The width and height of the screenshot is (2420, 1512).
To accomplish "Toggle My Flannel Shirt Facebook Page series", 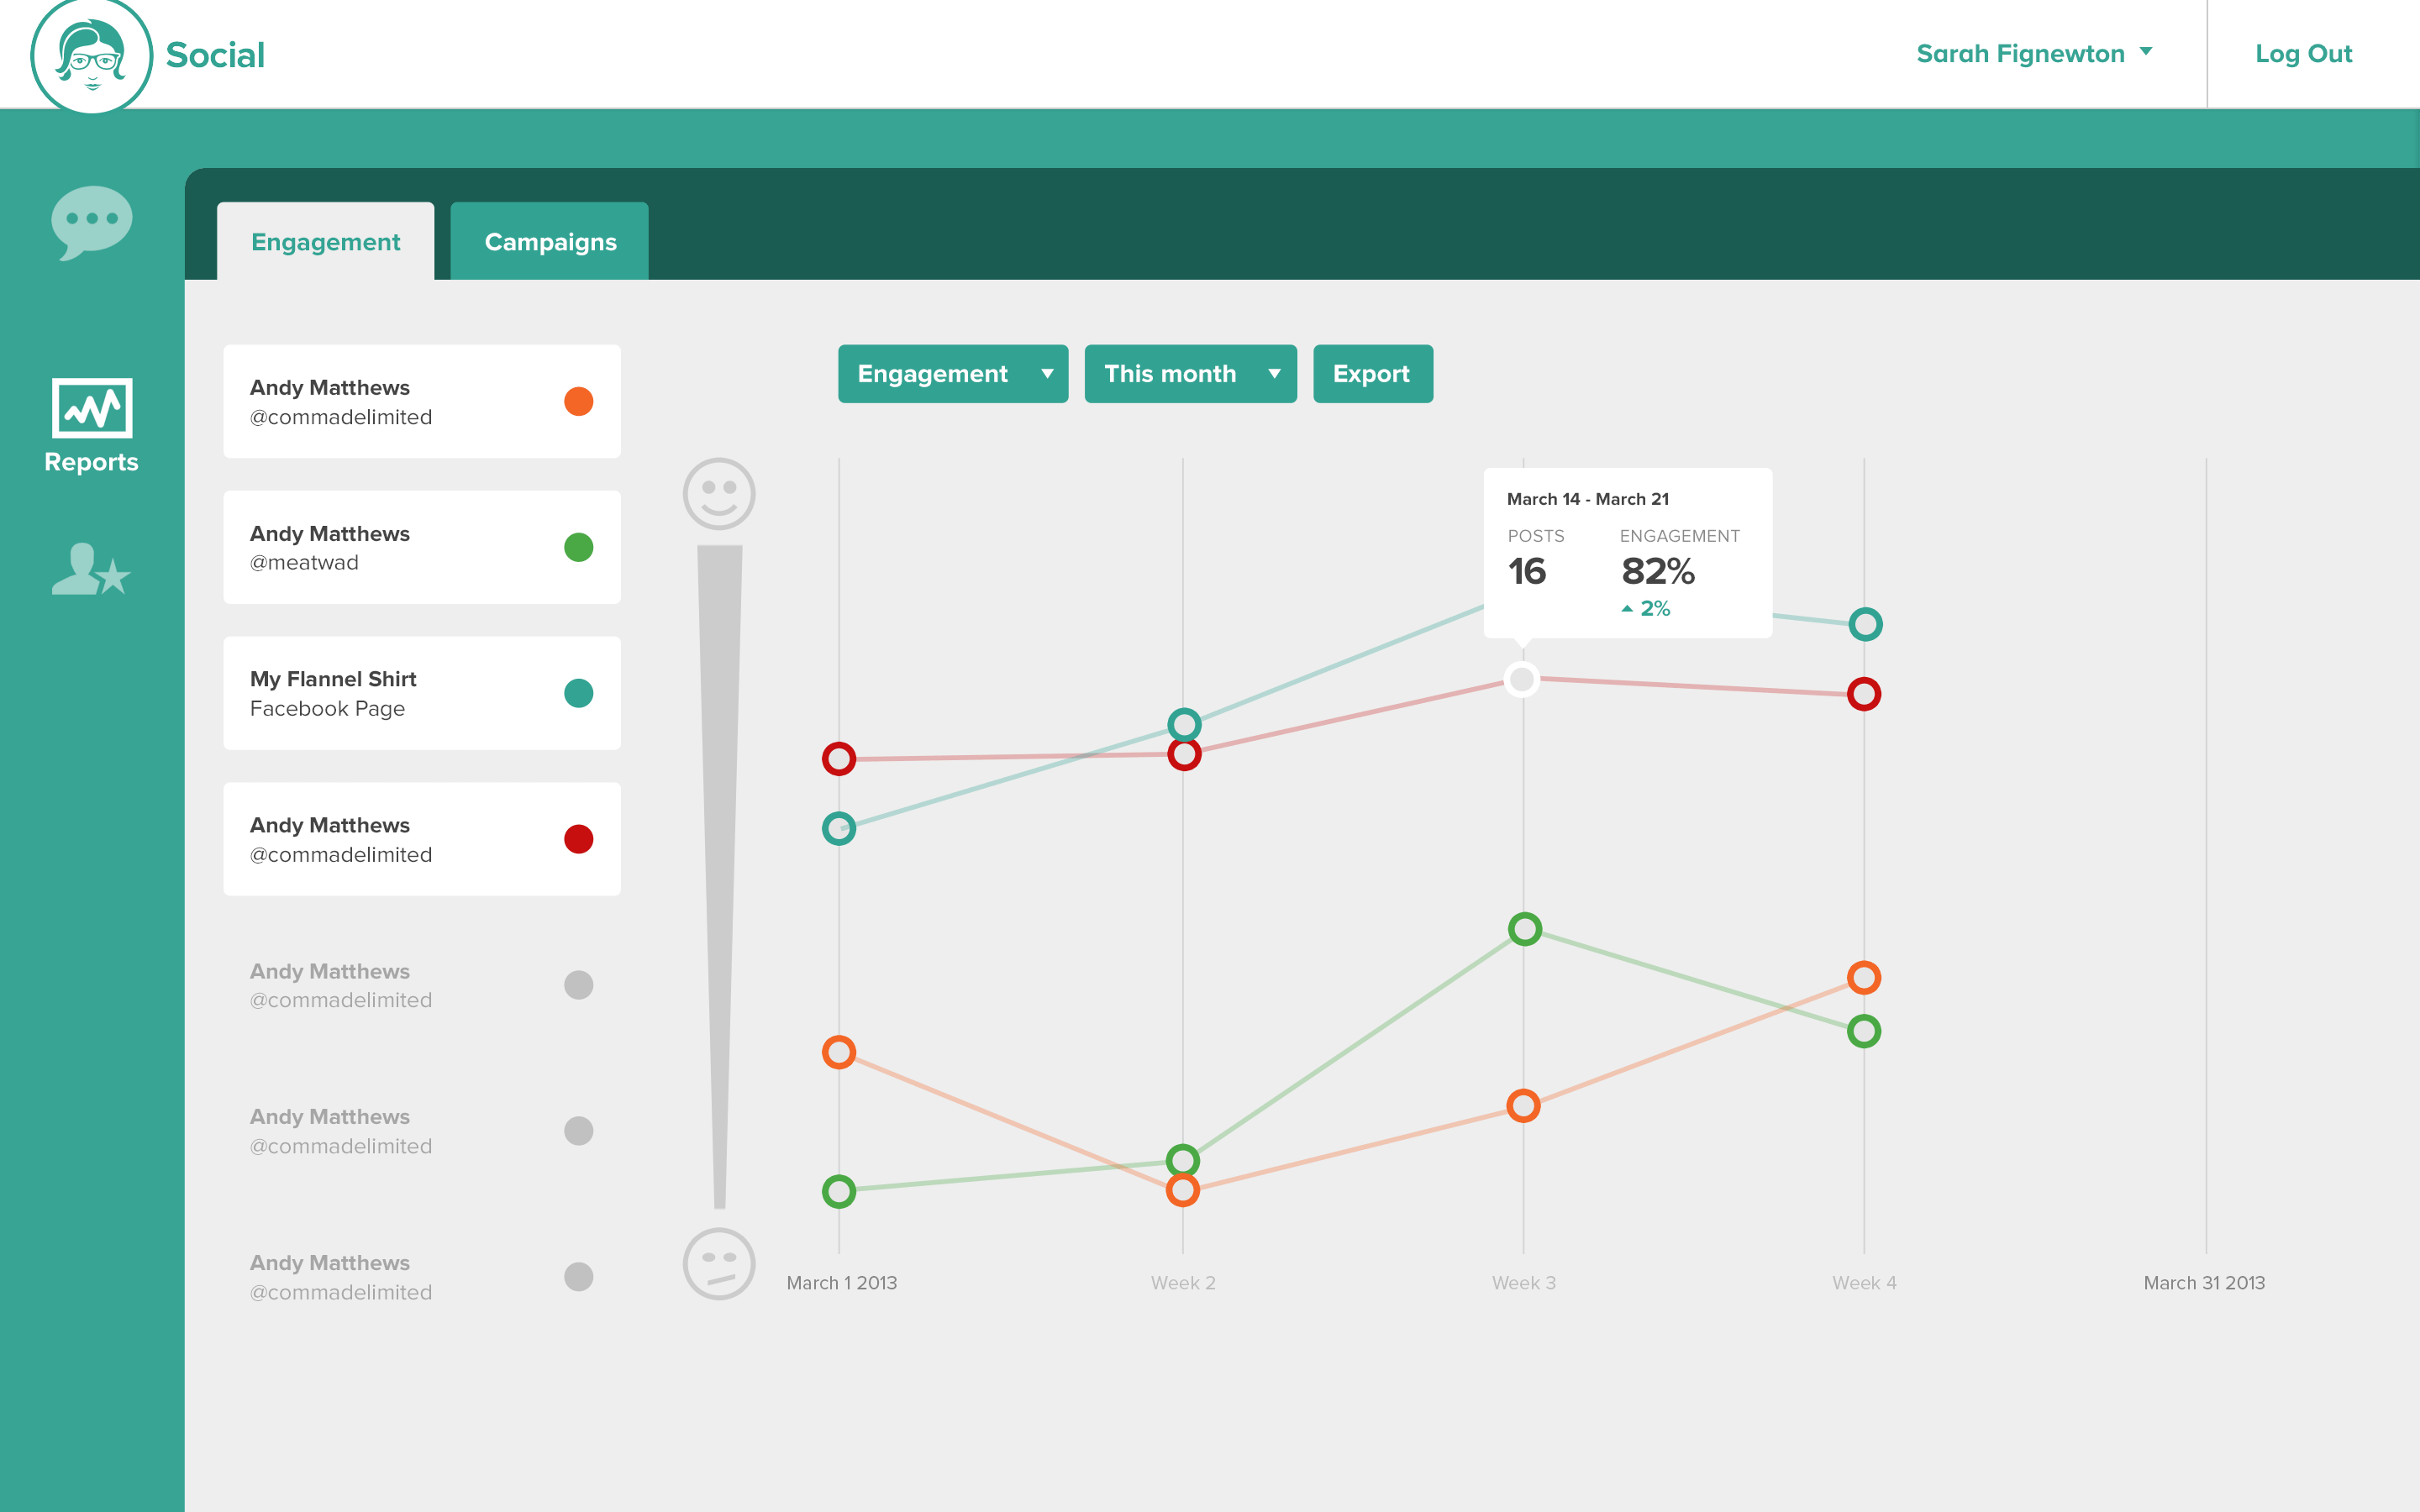I will click(x=421, y=693).
